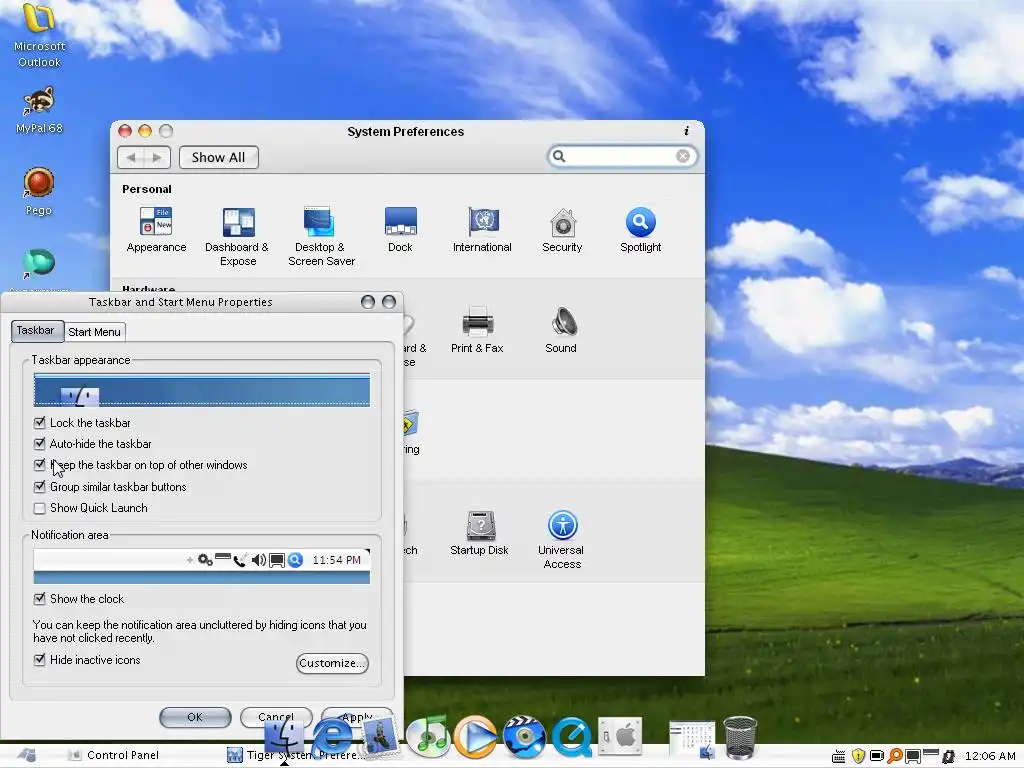The image size is (1024, 768).
Task: Open the Sound preference pane
Action: click(x=562, y=330)
